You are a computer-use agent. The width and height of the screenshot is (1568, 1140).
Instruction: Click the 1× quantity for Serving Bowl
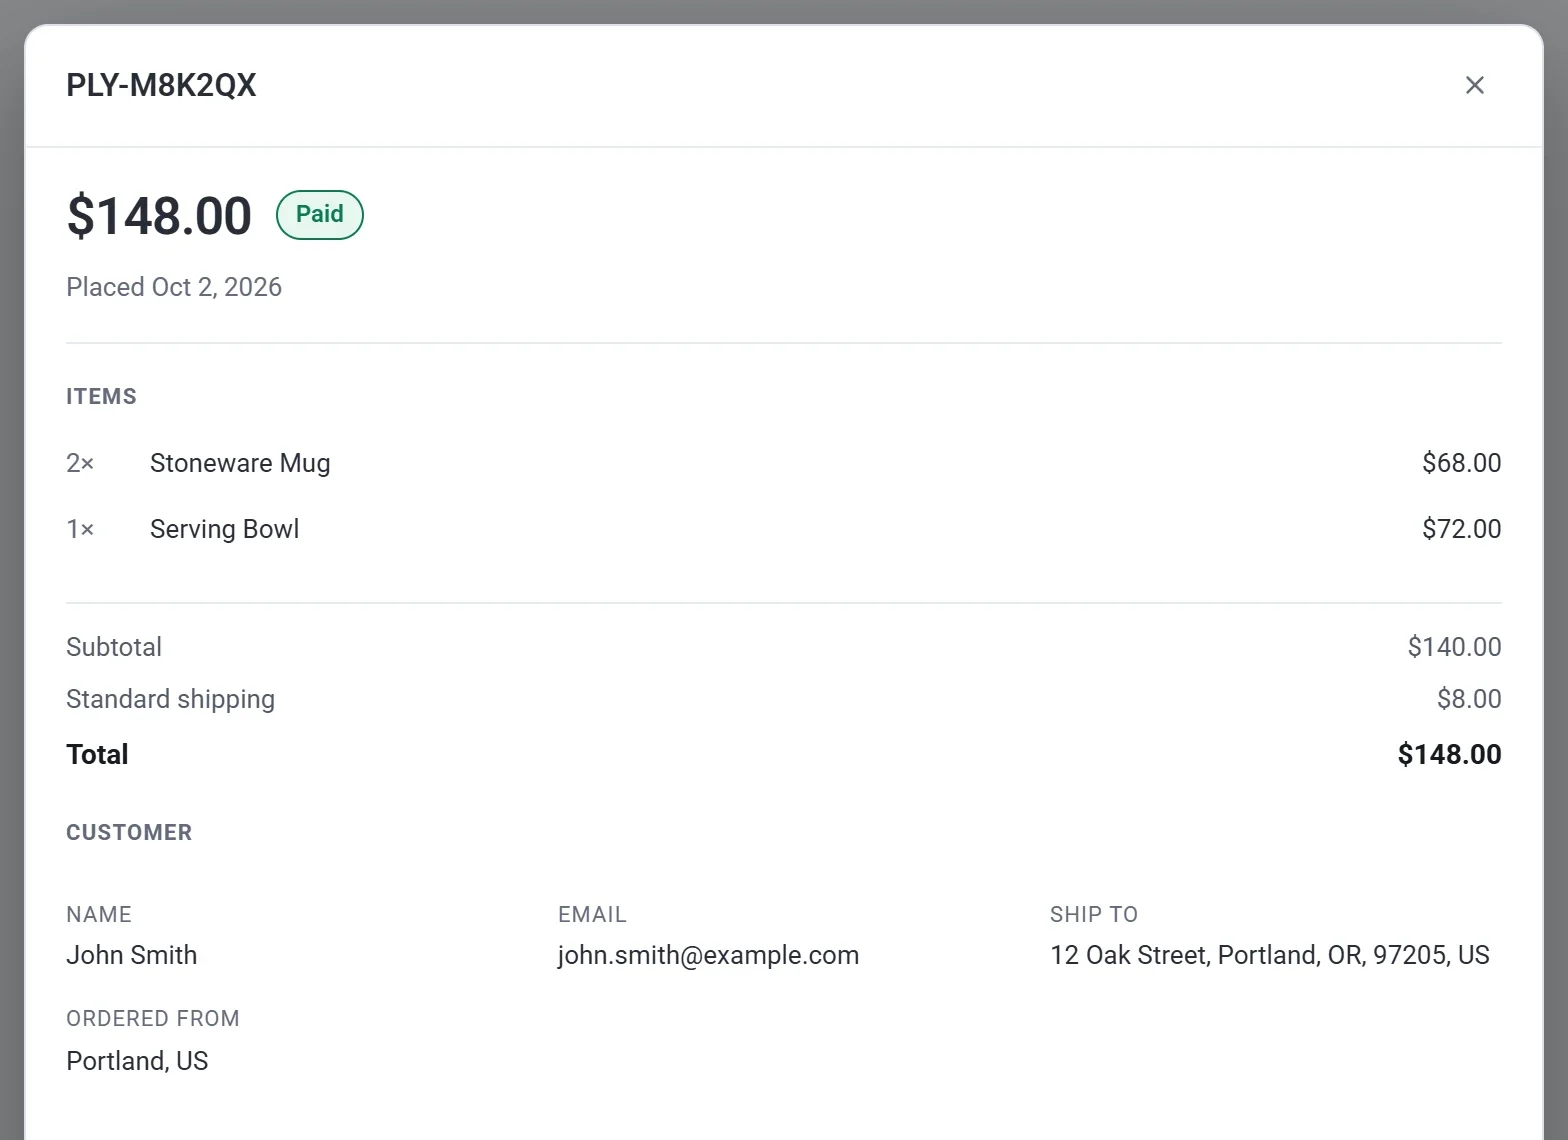pos(80,529)
